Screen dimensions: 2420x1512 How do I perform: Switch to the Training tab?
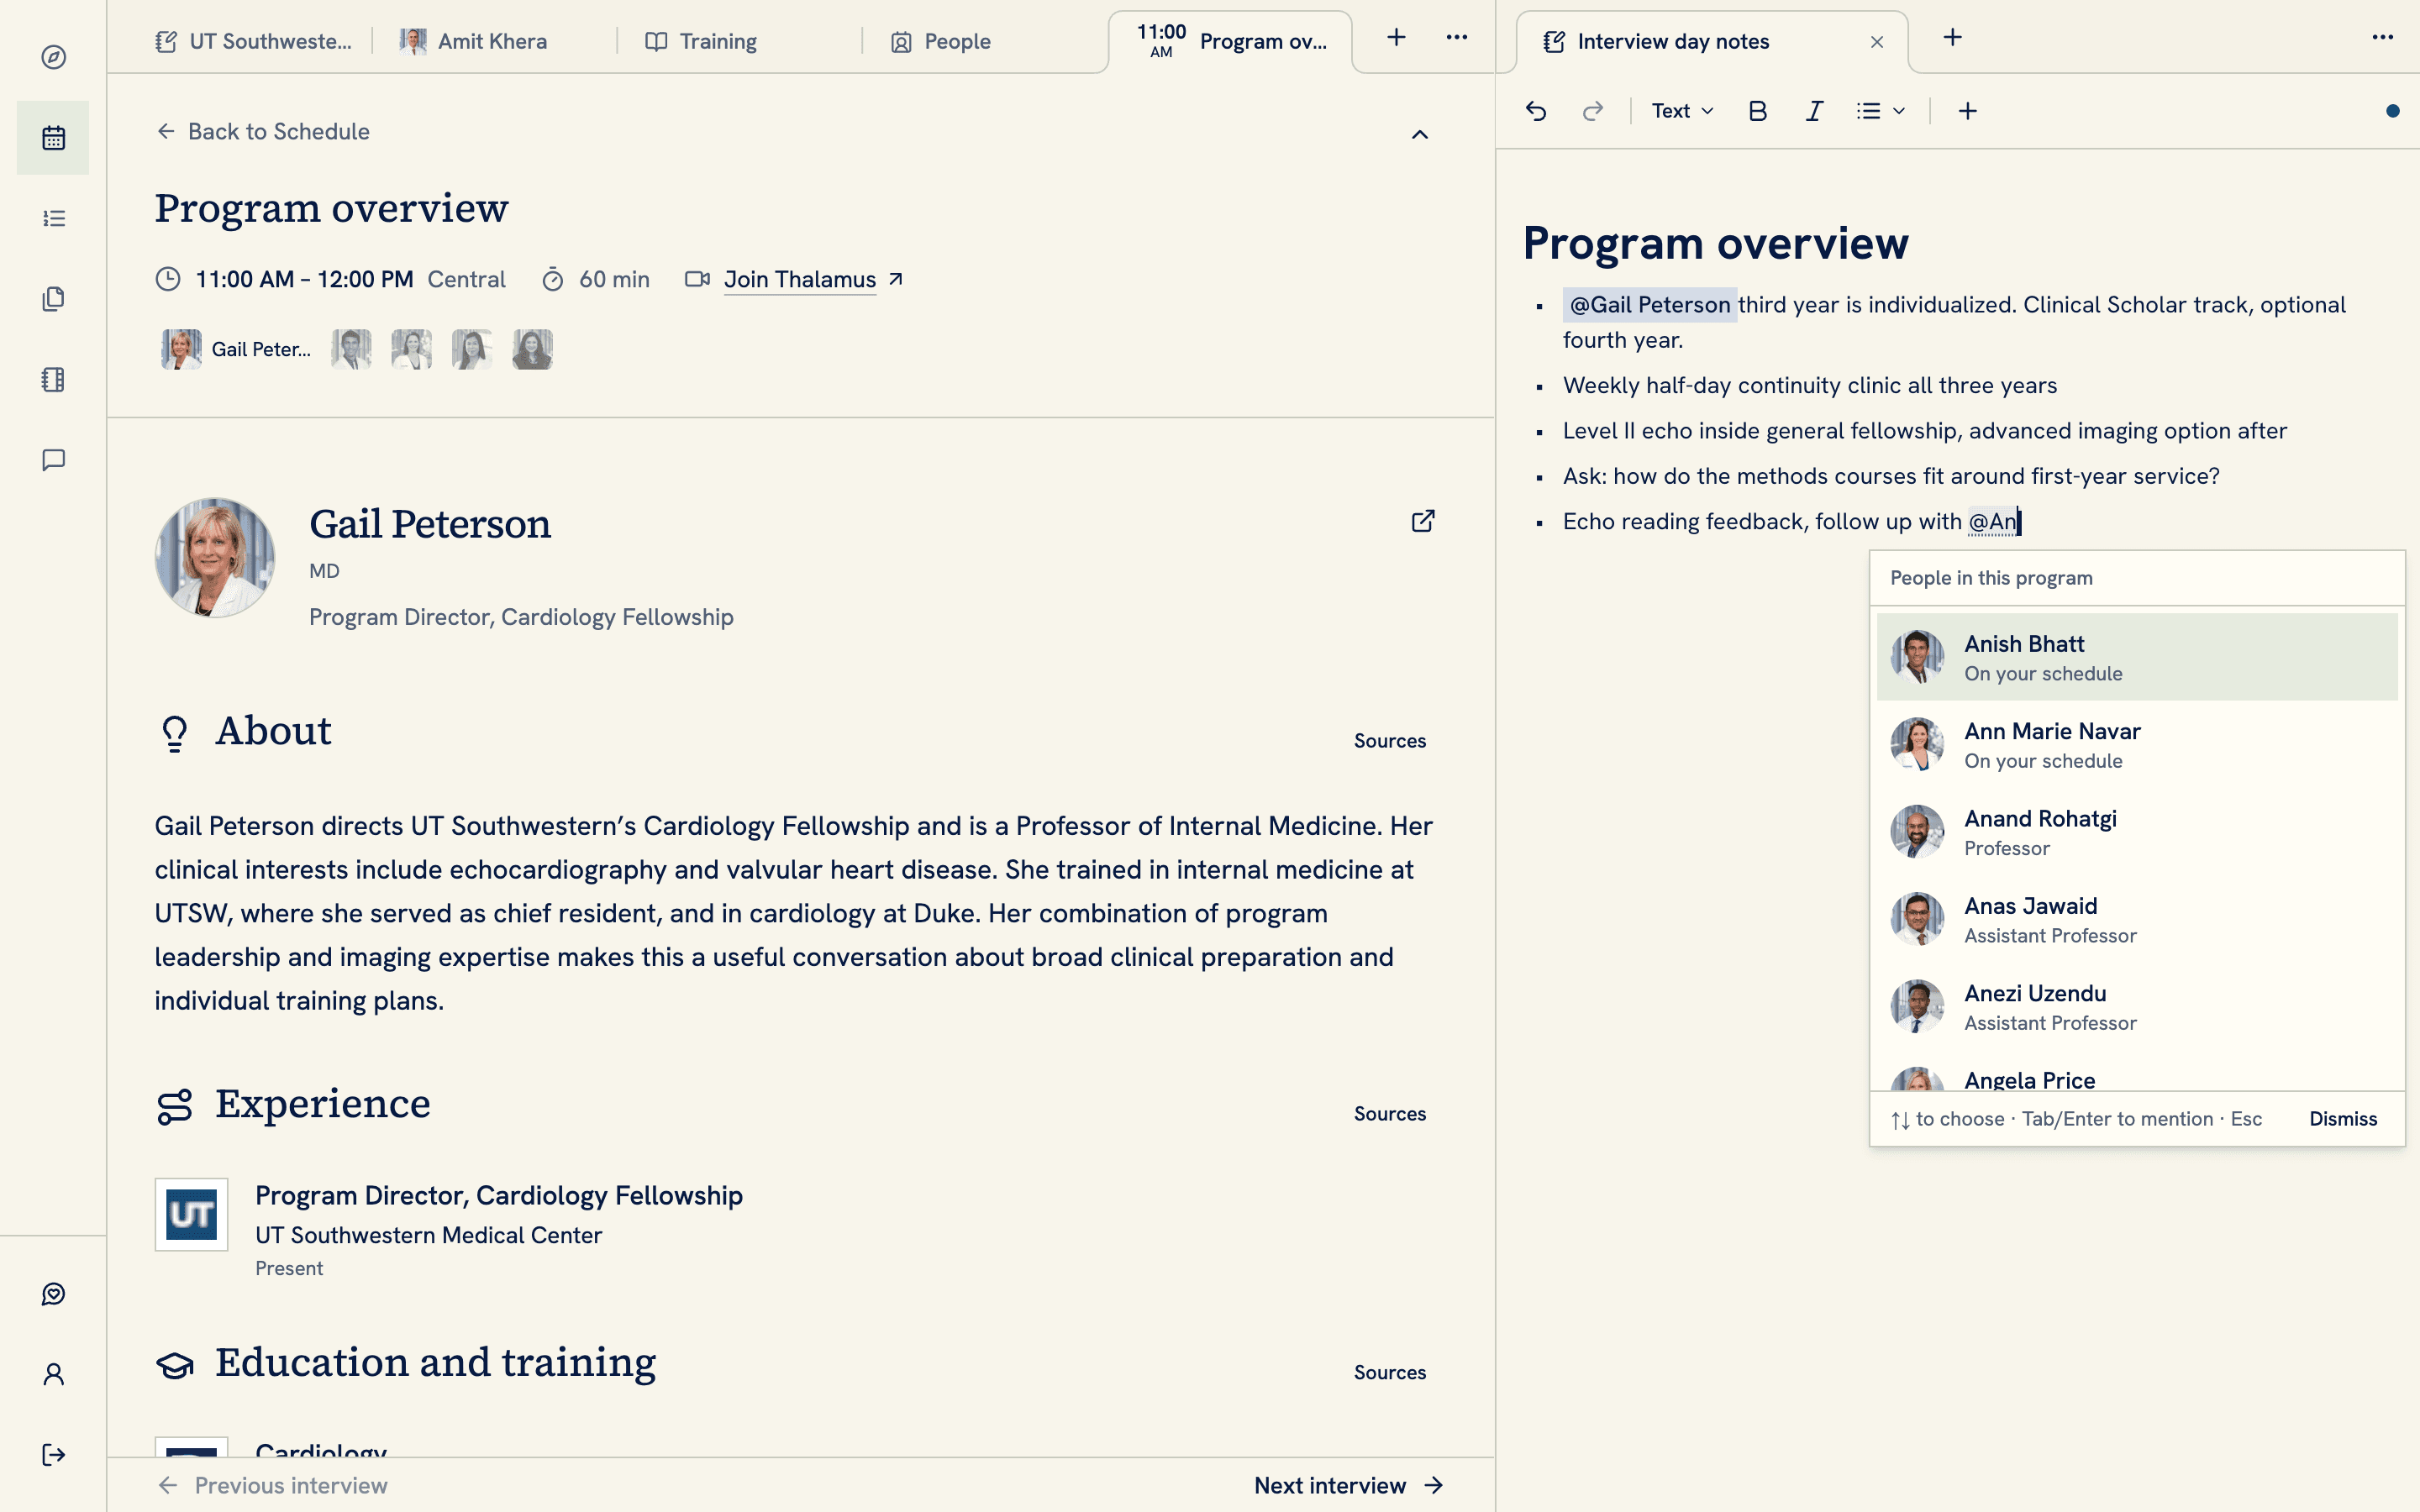click(701, 41)
